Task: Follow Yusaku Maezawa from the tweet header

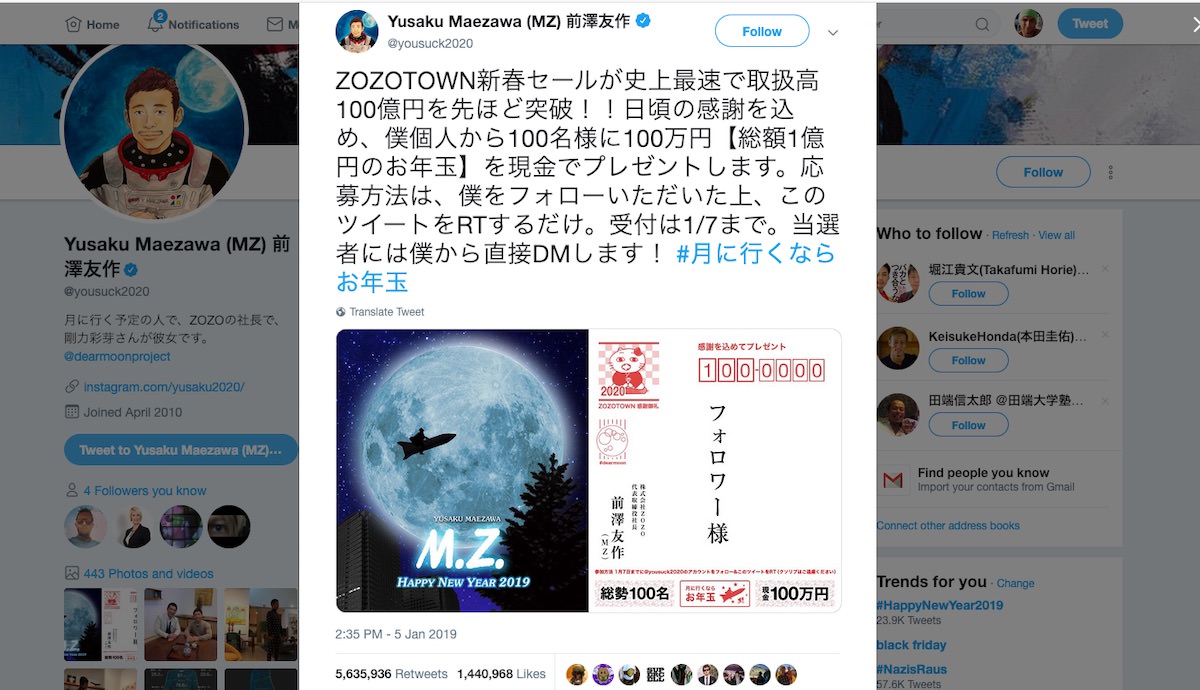Action: point(762,31)
